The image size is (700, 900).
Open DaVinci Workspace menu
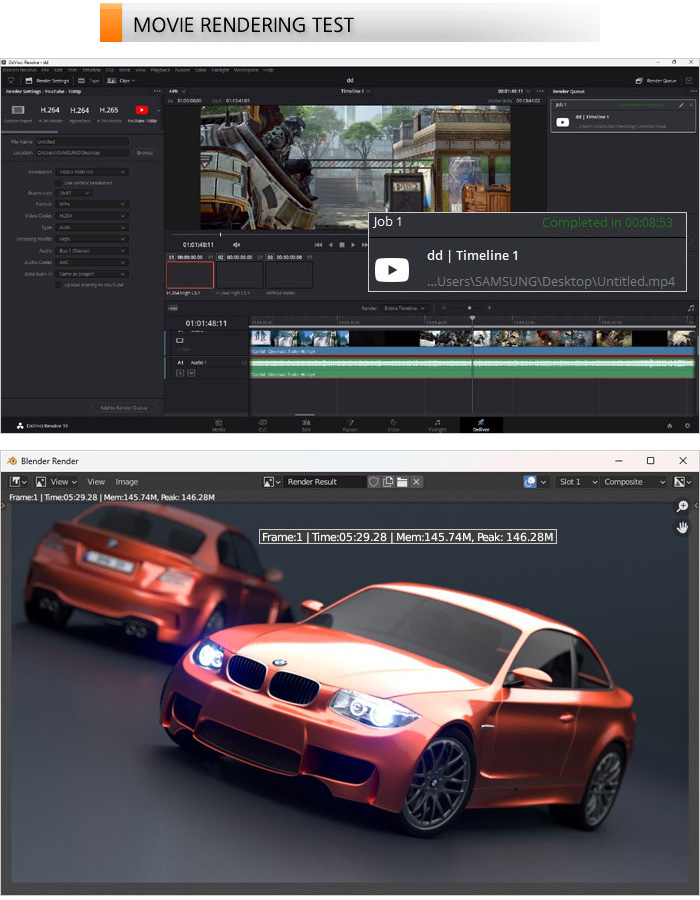(x=246, y=70)
